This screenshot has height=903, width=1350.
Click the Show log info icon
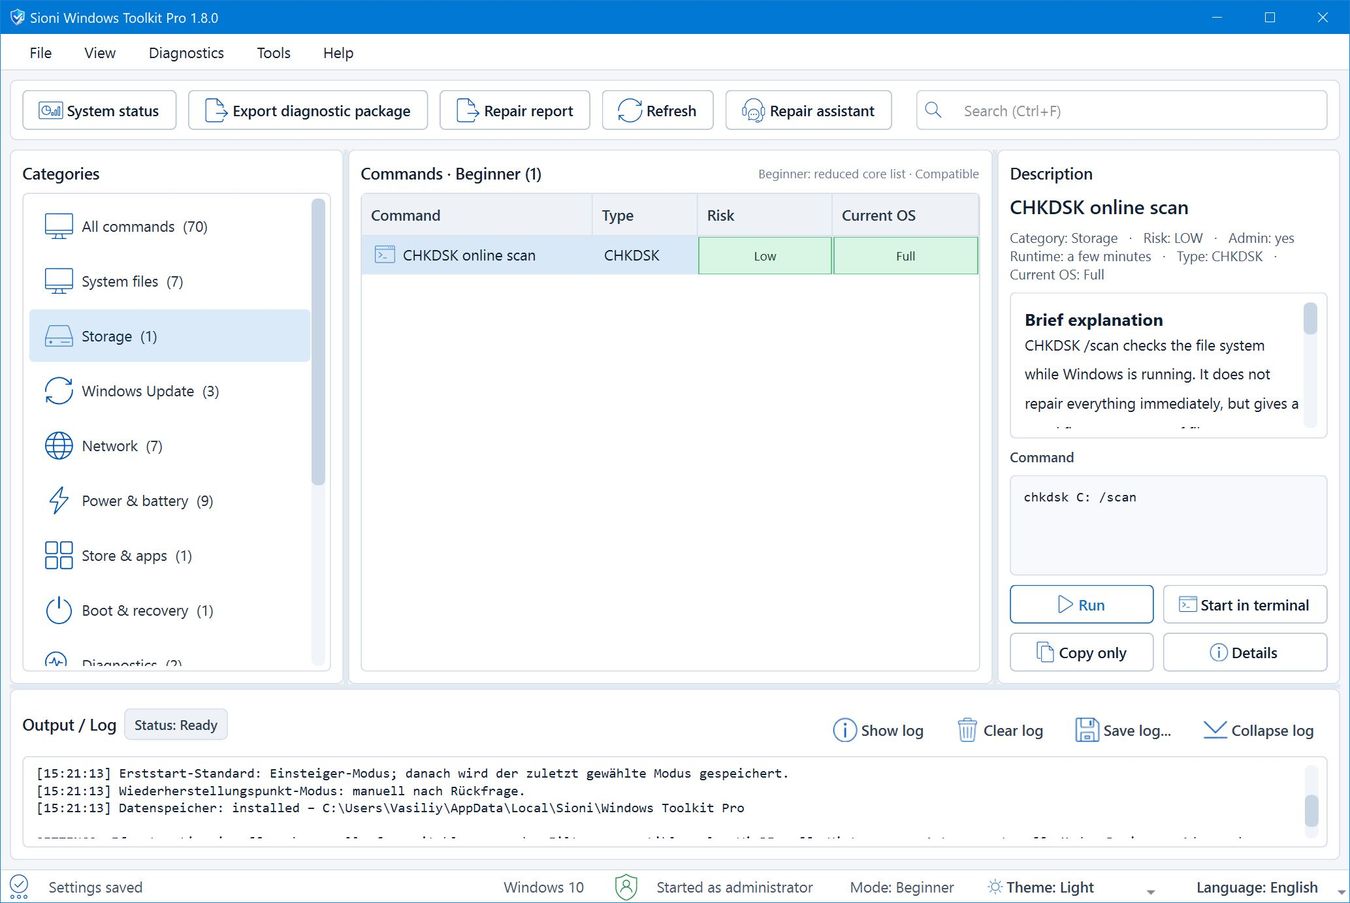click(845, 730)
